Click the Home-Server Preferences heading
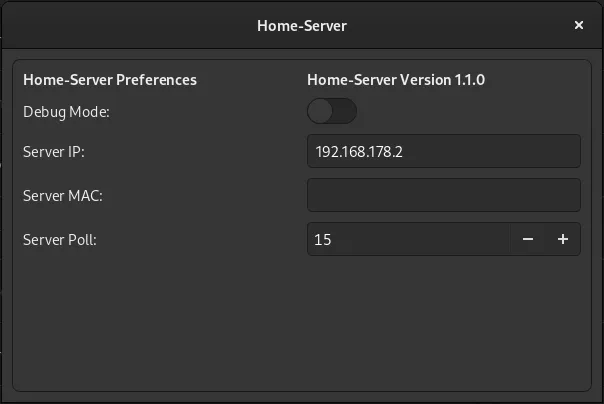 (x=110, y=80)
